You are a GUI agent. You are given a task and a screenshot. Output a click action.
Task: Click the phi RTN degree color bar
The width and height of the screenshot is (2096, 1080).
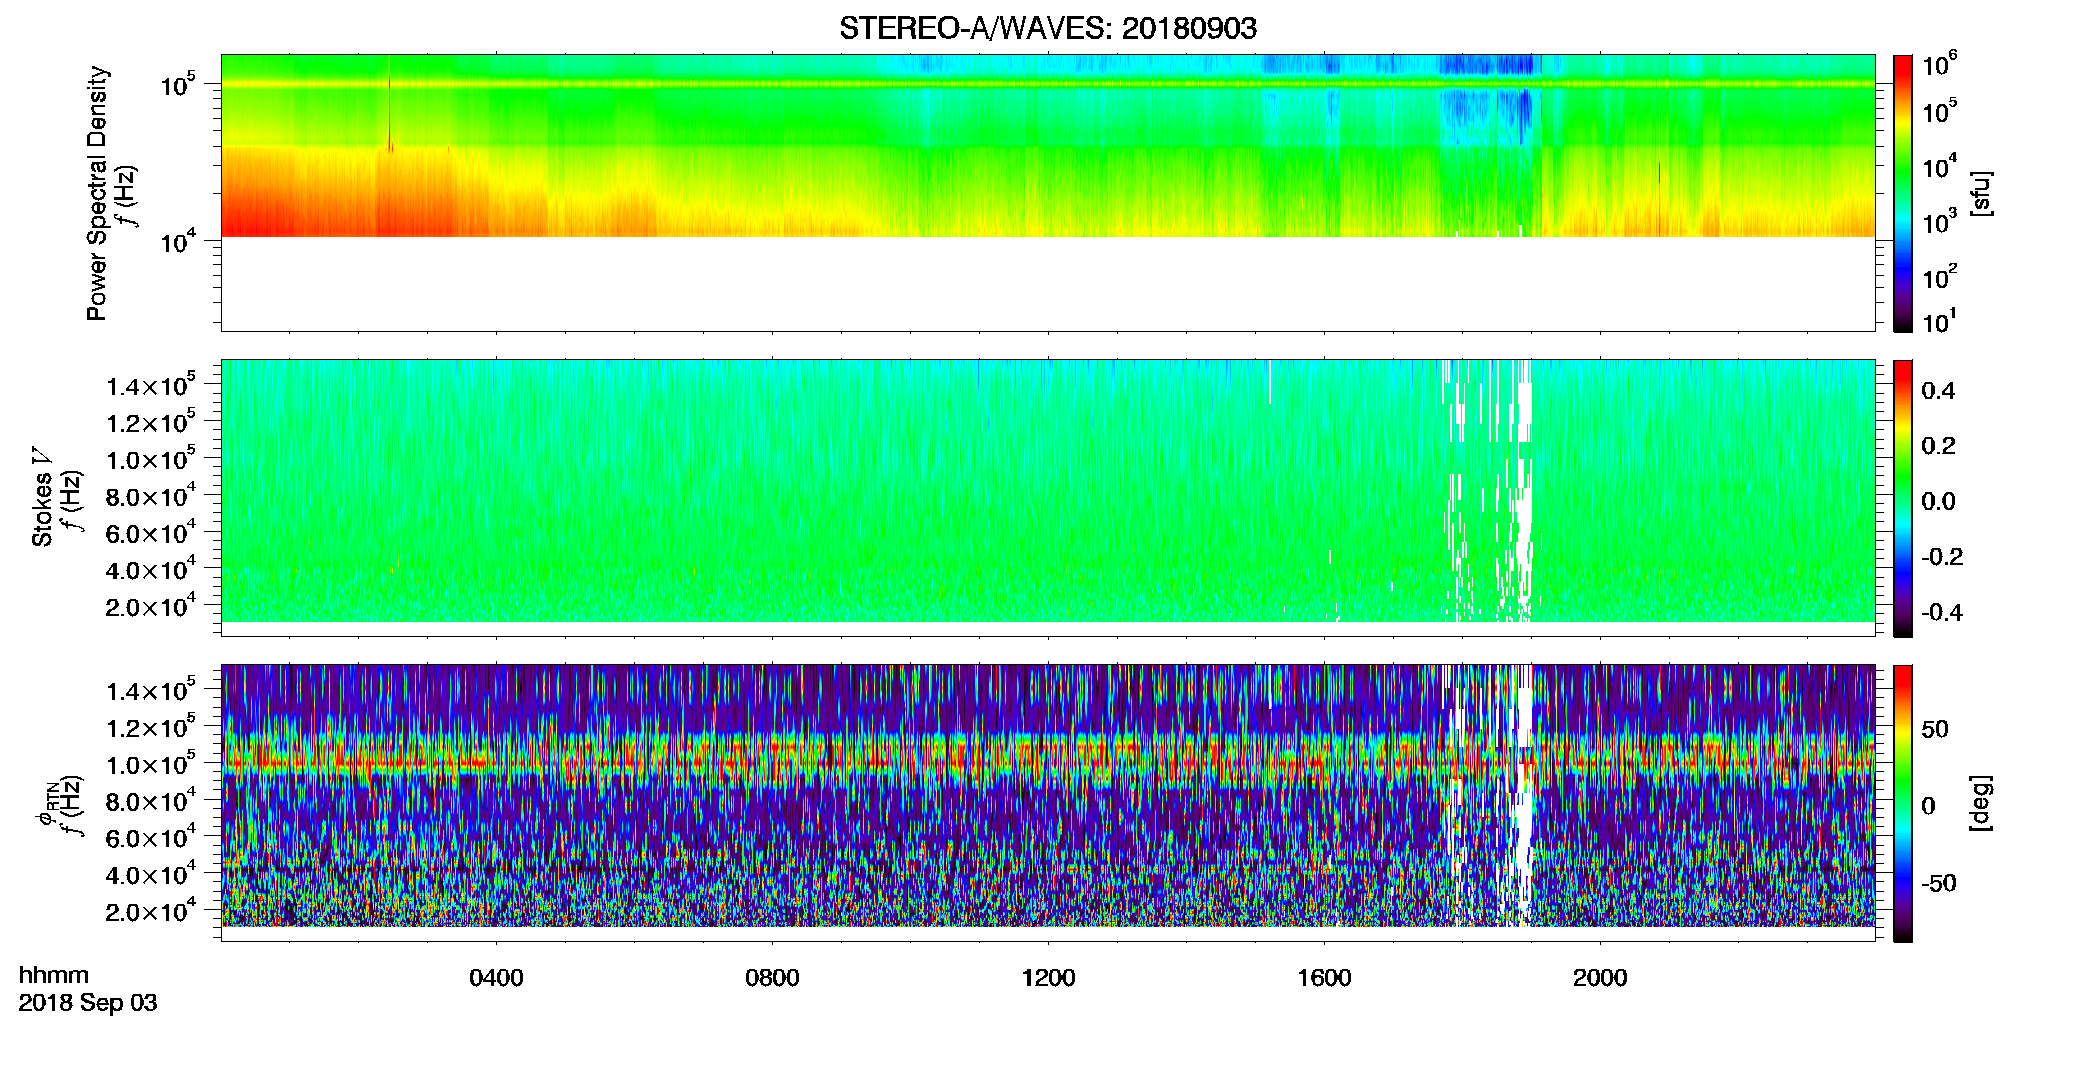coord(1902,803)
